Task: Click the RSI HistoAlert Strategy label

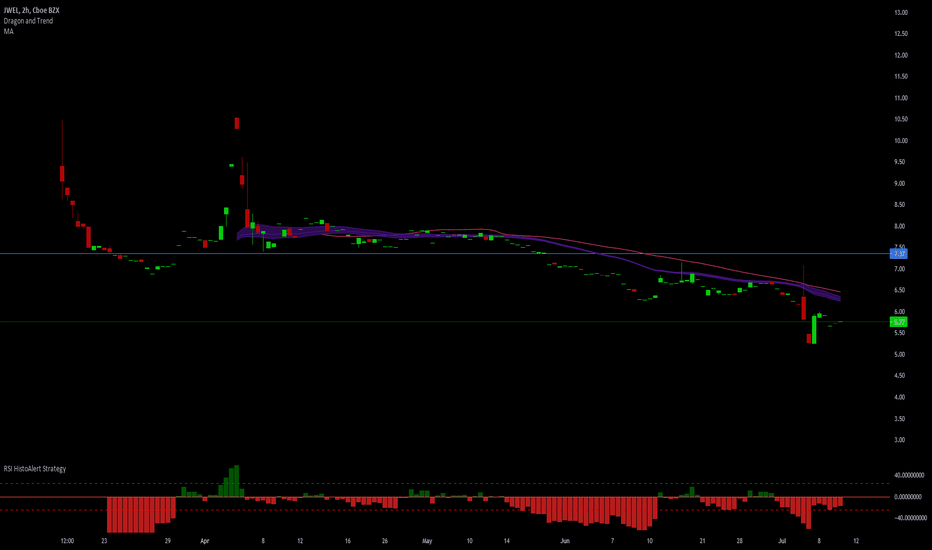Action: point(34,469)
